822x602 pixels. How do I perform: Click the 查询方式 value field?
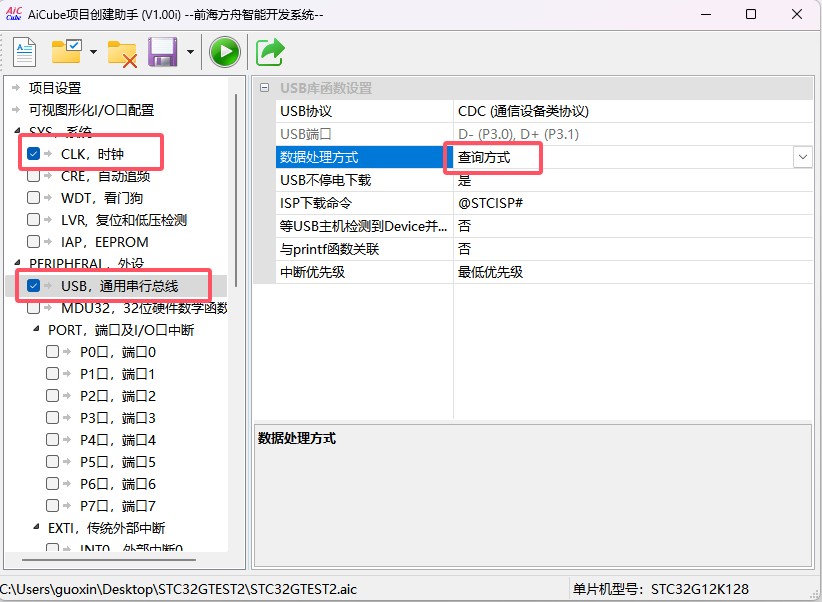[x=623, y=157]
